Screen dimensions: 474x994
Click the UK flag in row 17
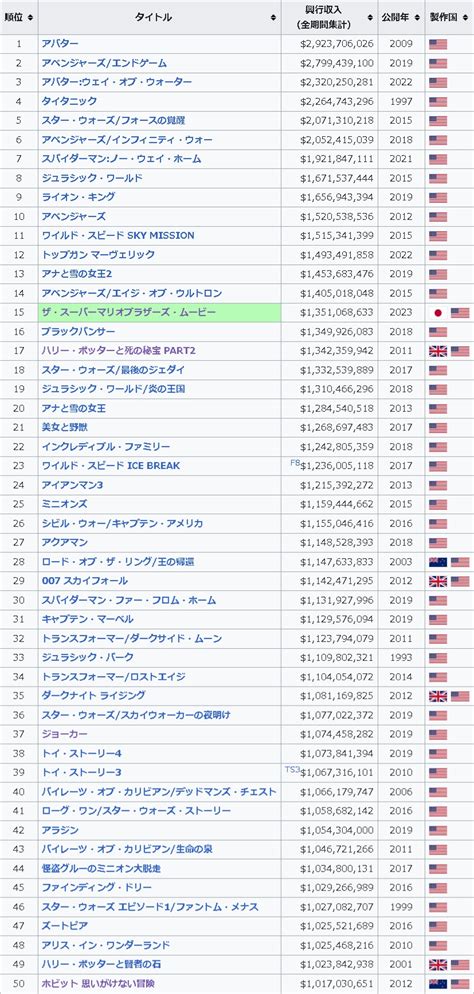438,351
